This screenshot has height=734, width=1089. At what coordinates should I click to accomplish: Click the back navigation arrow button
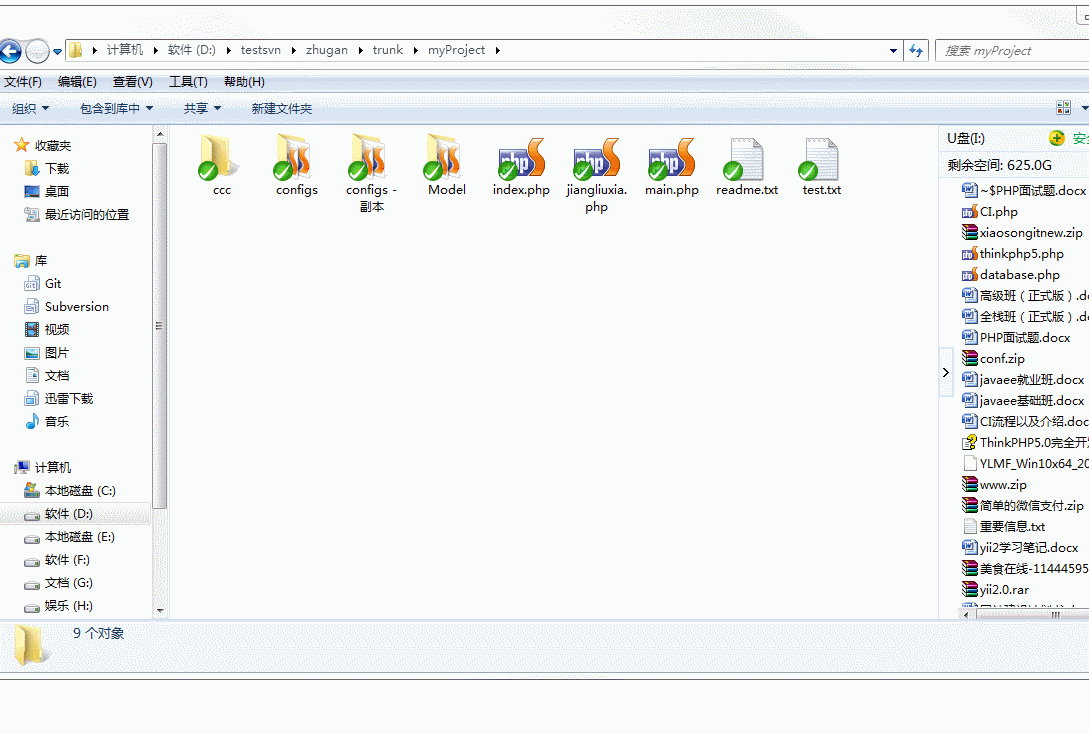[x=11, y=51]
